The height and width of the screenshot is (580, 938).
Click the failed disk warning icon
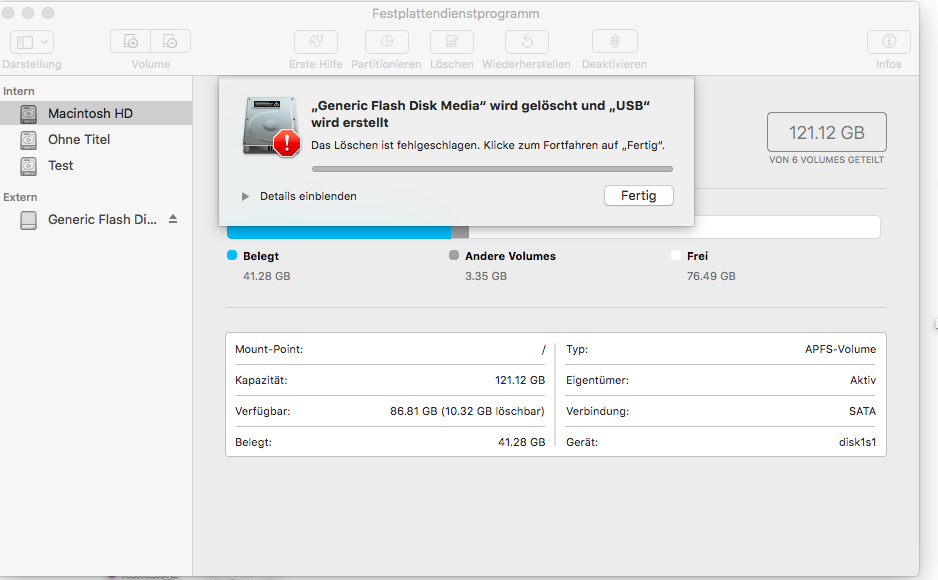tap(272, 127)
